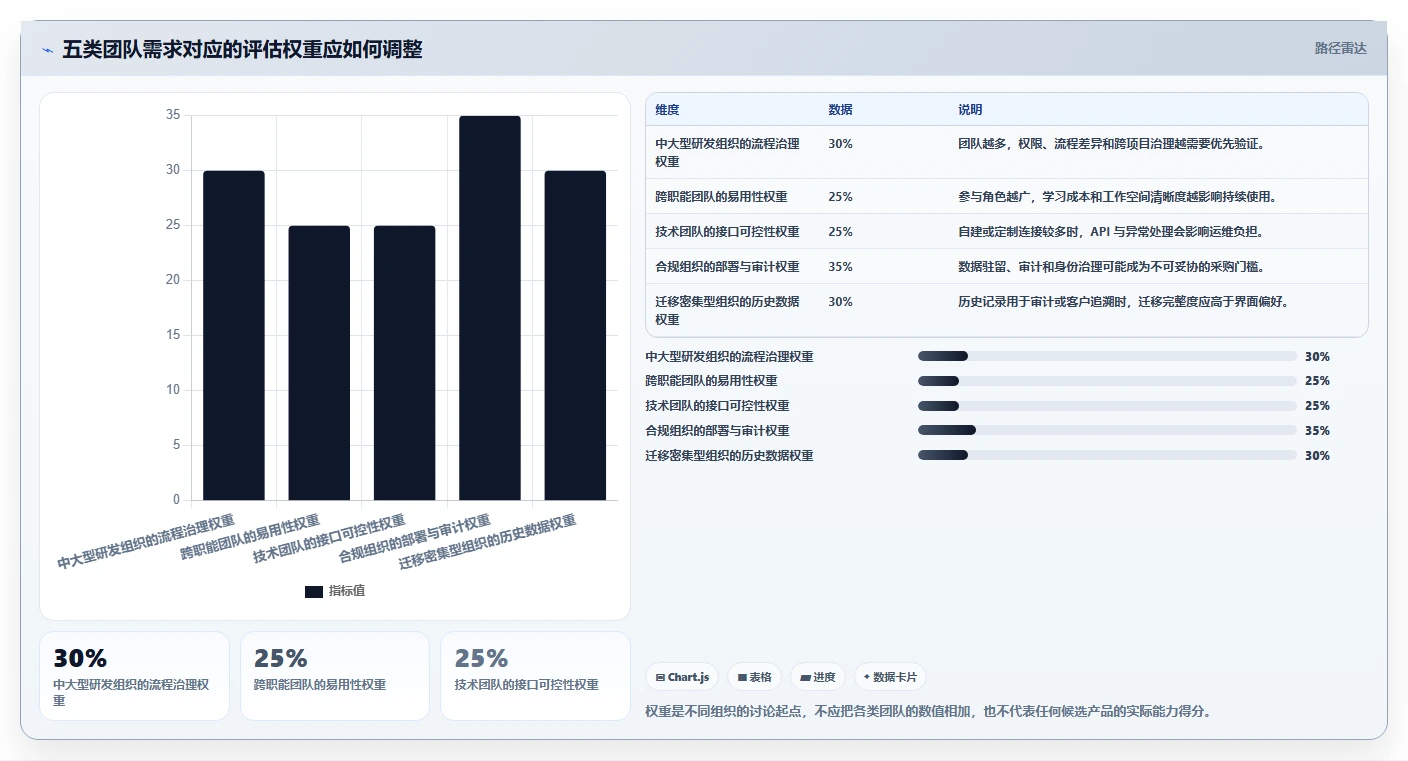Click the footnote beginning 权重是不同组织的讨论起点

pyautogui.click(x=929, y=712)
